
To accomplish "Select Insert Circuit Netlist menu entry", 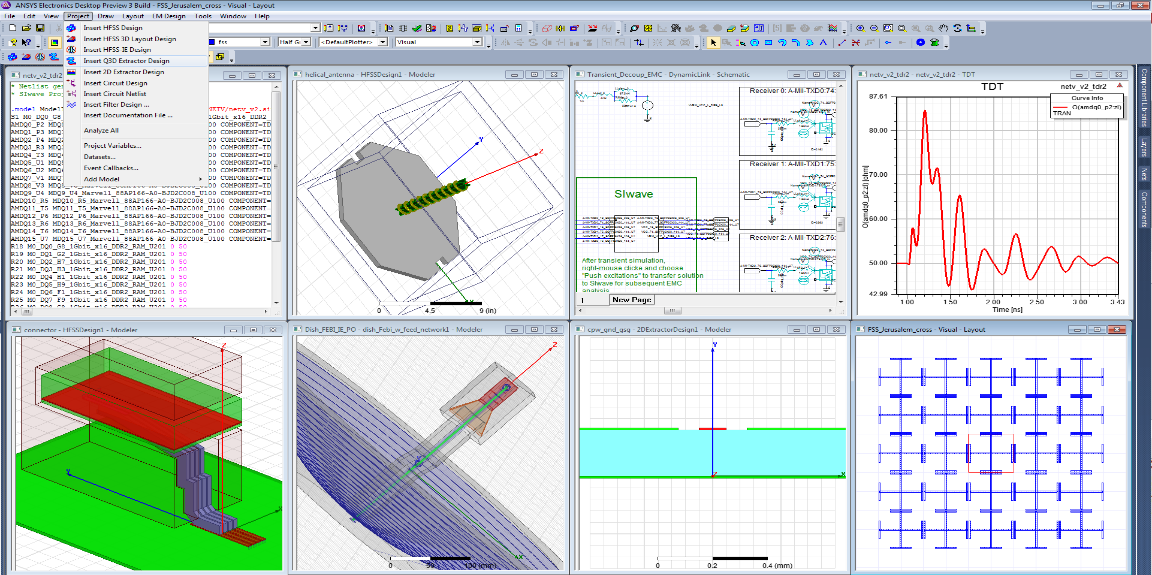I will click(x=114, y=93).
